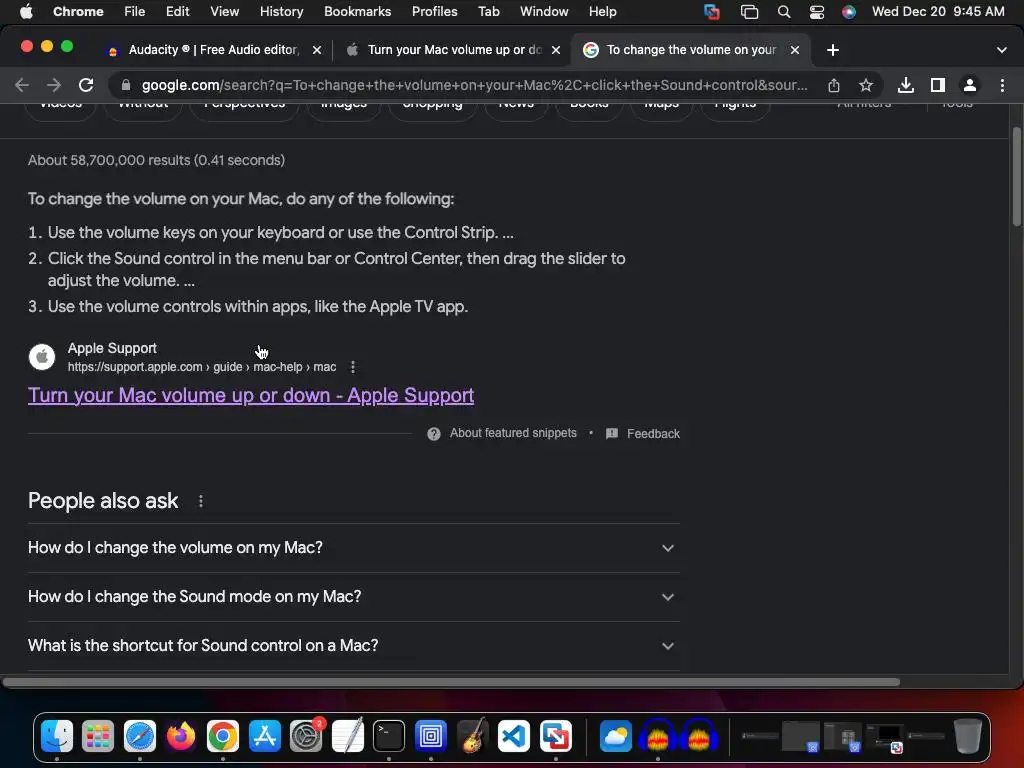1024x768 pixels.
Task: Open the Bookmarks menu
Action: (357, 12)
